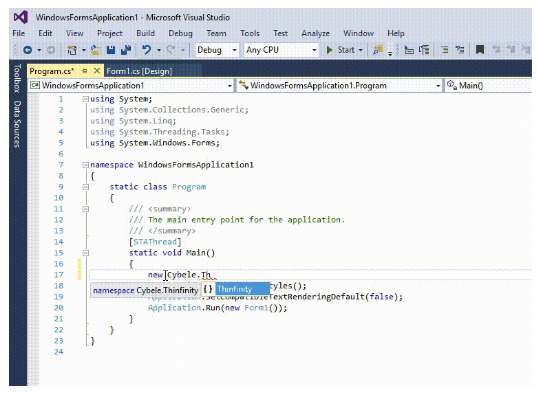Click the Navigate Forward circle icon
Screen dimensions: 537x393
(x=51, y=50)
